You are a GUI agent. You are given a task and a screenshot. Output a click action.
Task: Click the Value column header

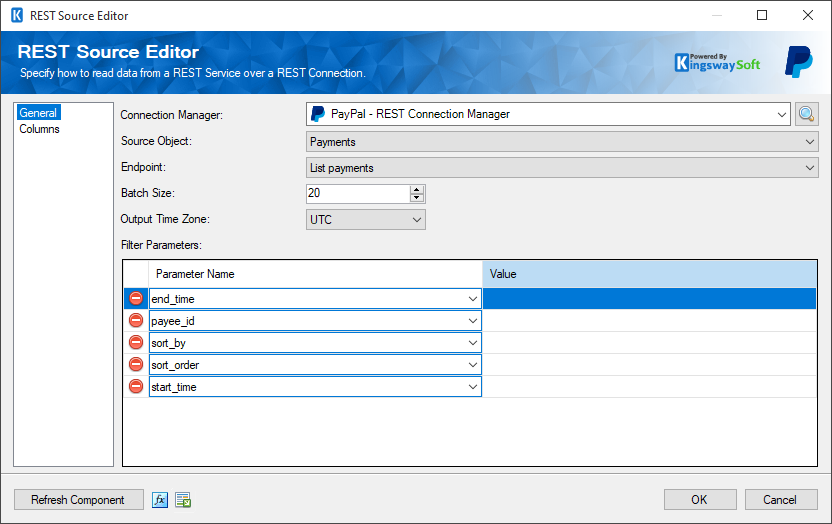(x=649, y=274)
